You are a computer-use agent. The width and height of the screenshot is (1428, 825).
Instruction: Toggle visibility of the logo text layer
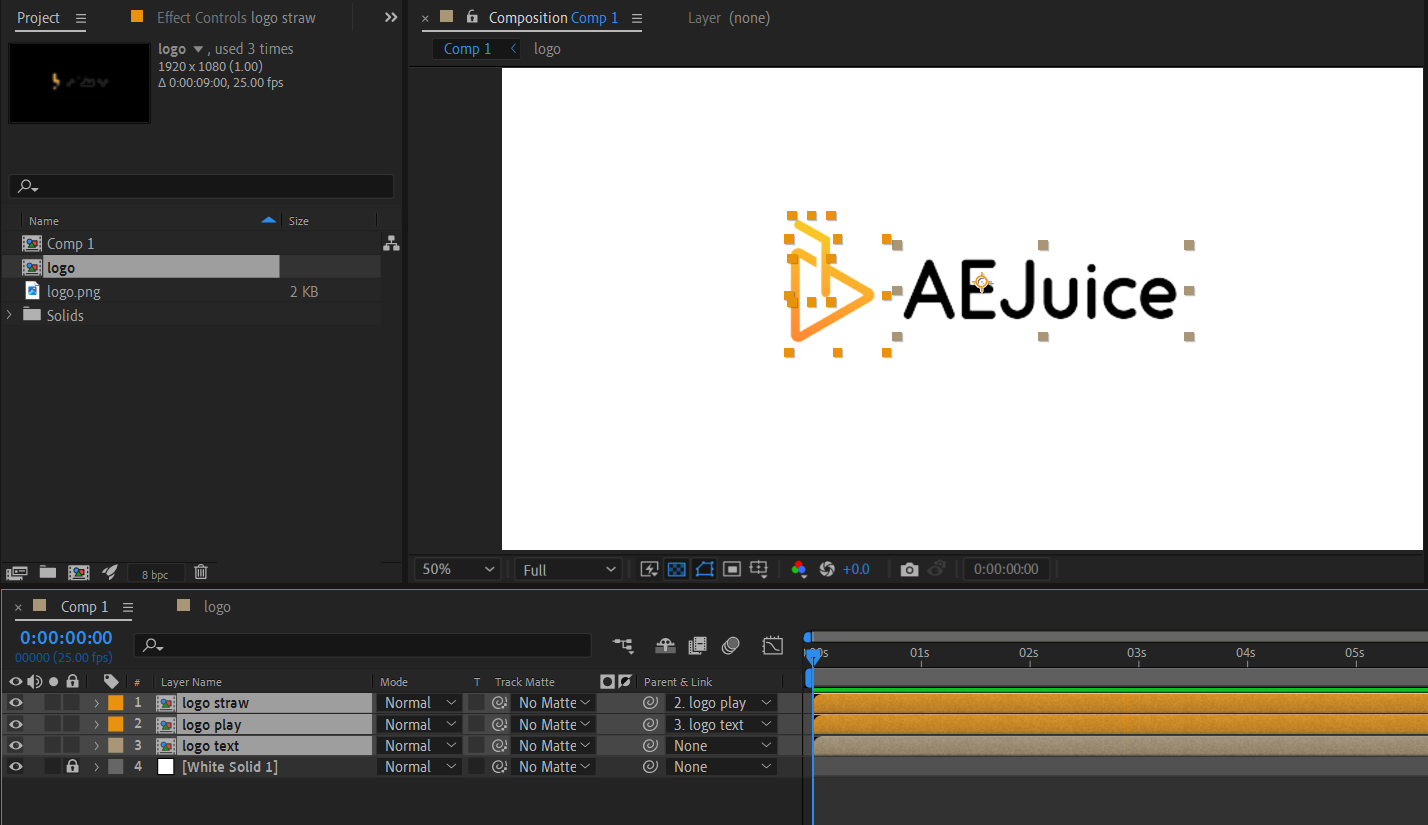(15, 746)
